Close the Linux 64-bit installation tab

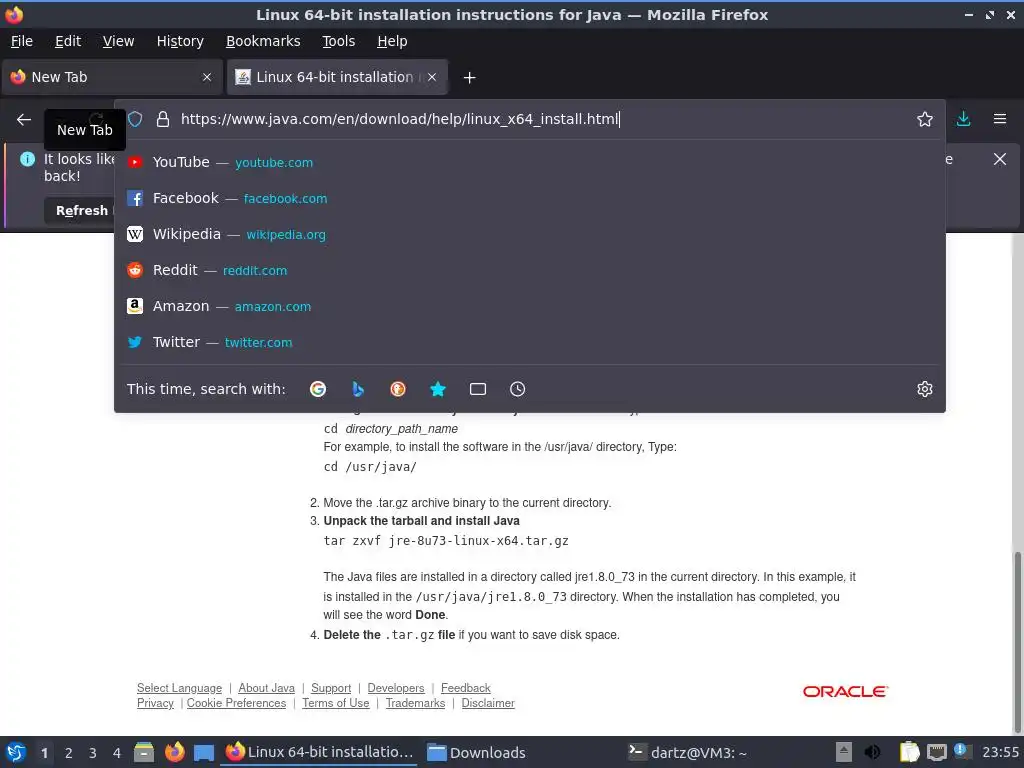pyautogui.click(x=432, y=77)
